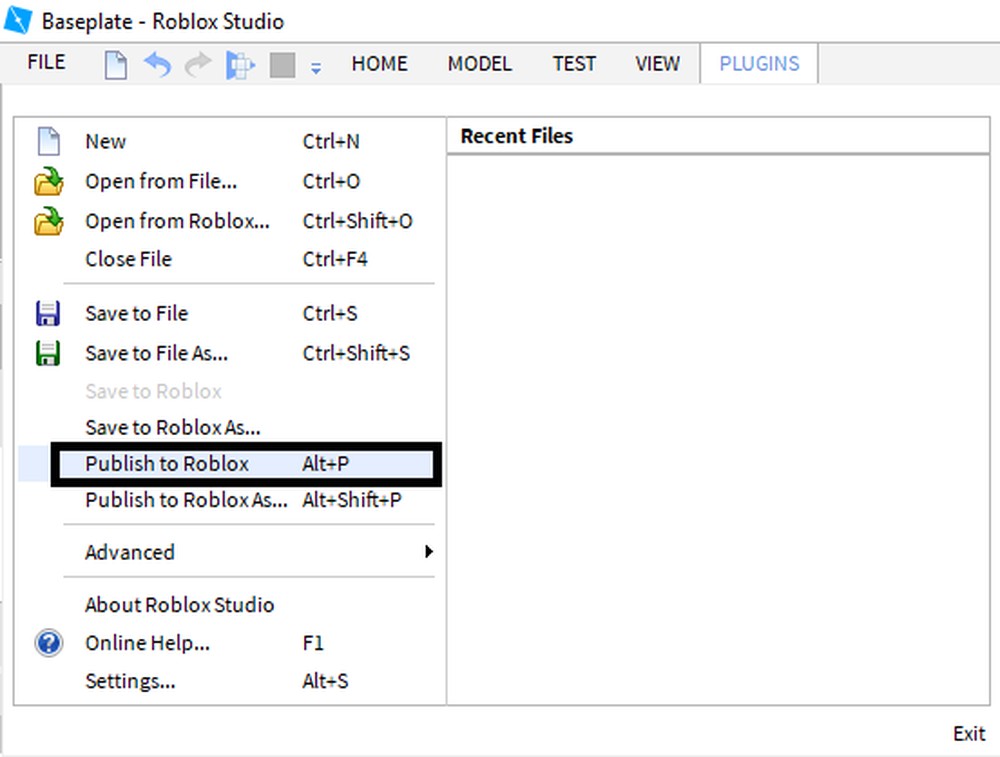Open Settings from the File menu
Image resolution: width=1000 pixels, height=757 pixels.
point(130,681)
